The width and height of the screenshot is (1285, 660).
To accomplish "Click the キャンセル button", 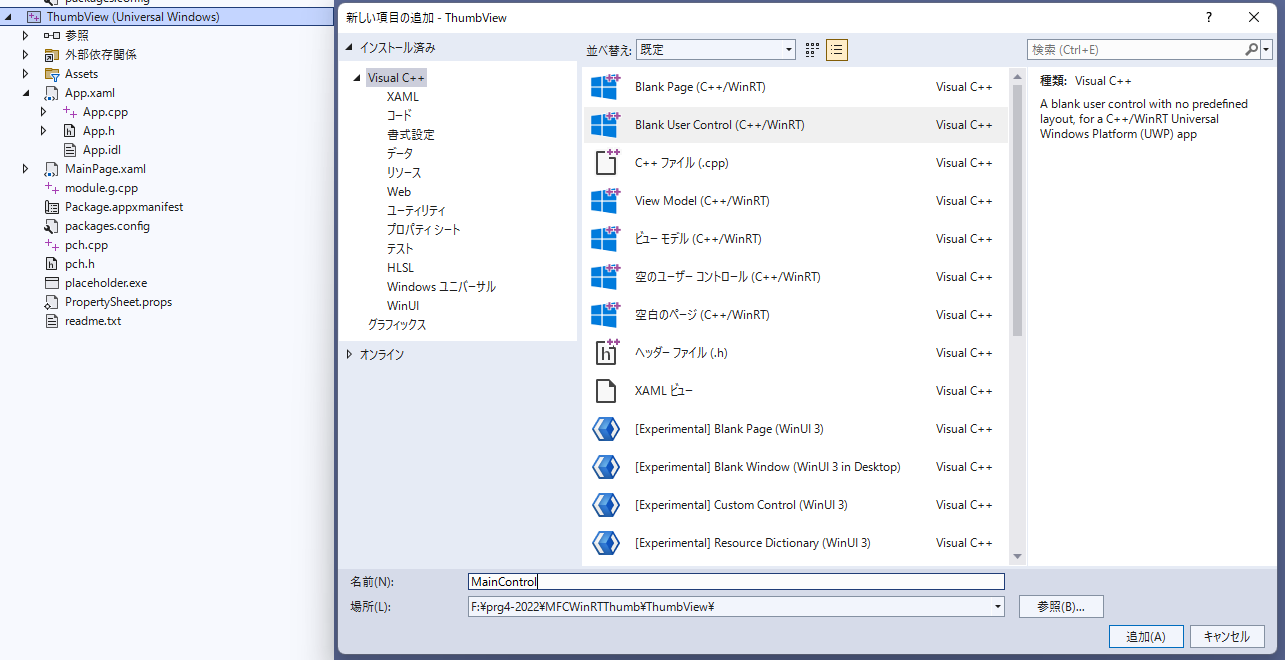I will (1227, 637).
